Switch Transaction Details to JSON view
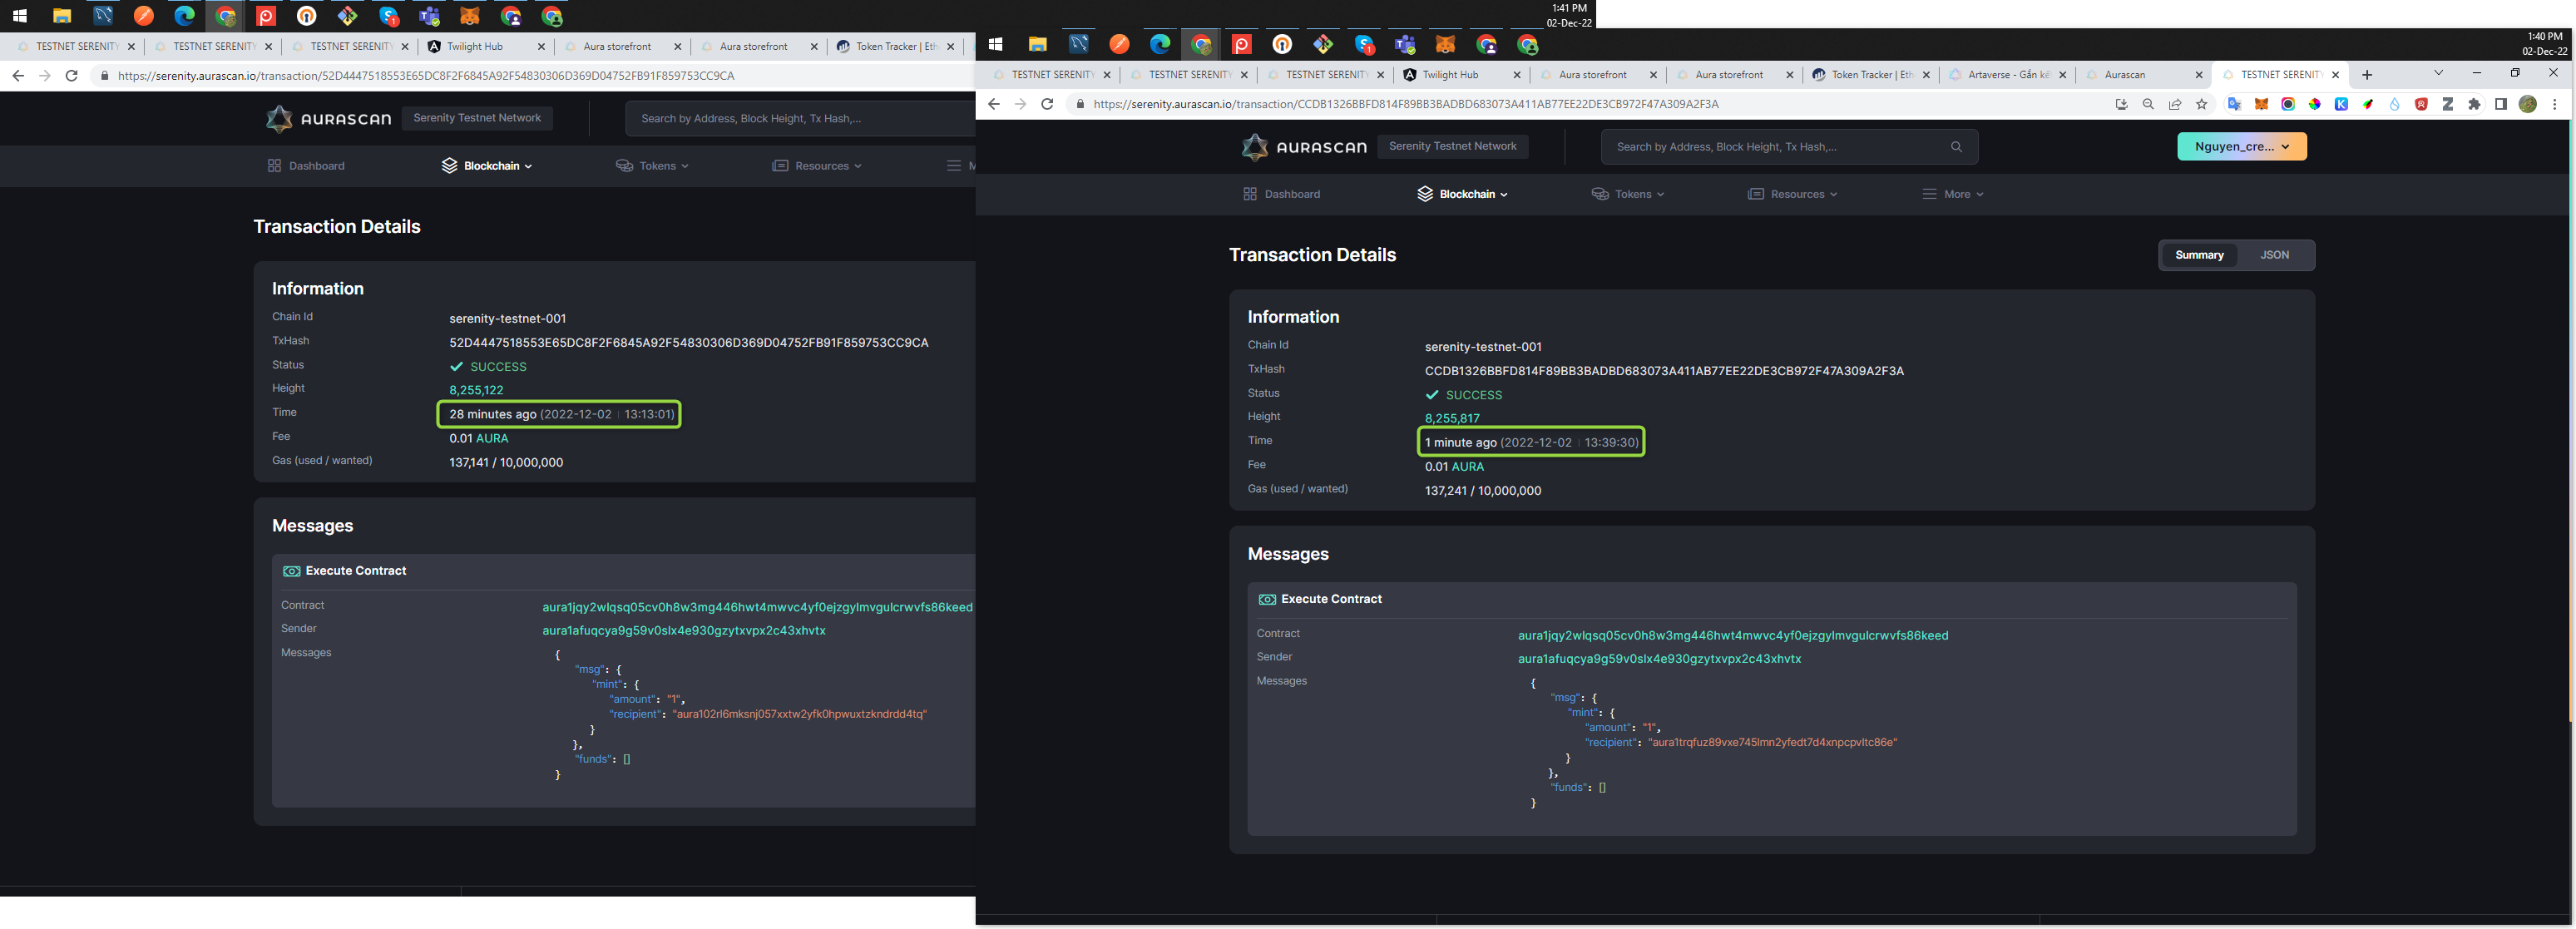 click(2275, 255)
